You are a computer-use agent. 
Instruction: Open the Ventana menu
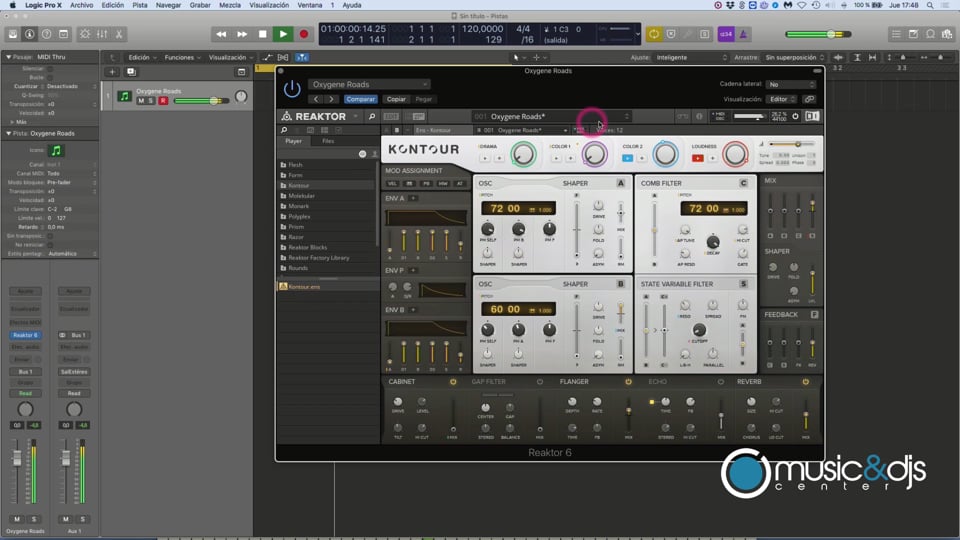click(x=309, y=5)
